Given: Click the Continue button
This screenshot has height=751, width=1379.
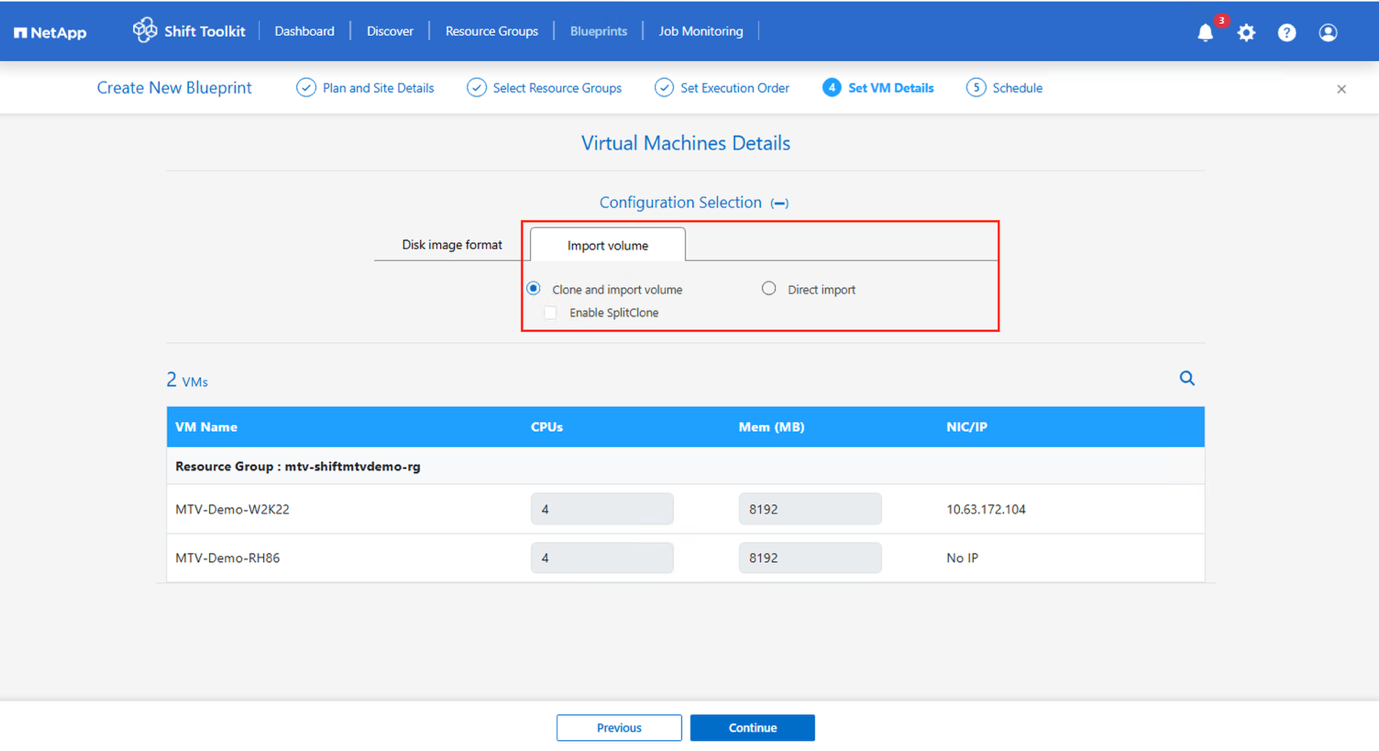Looking at the screenshot, I should [x=752, y=727].
